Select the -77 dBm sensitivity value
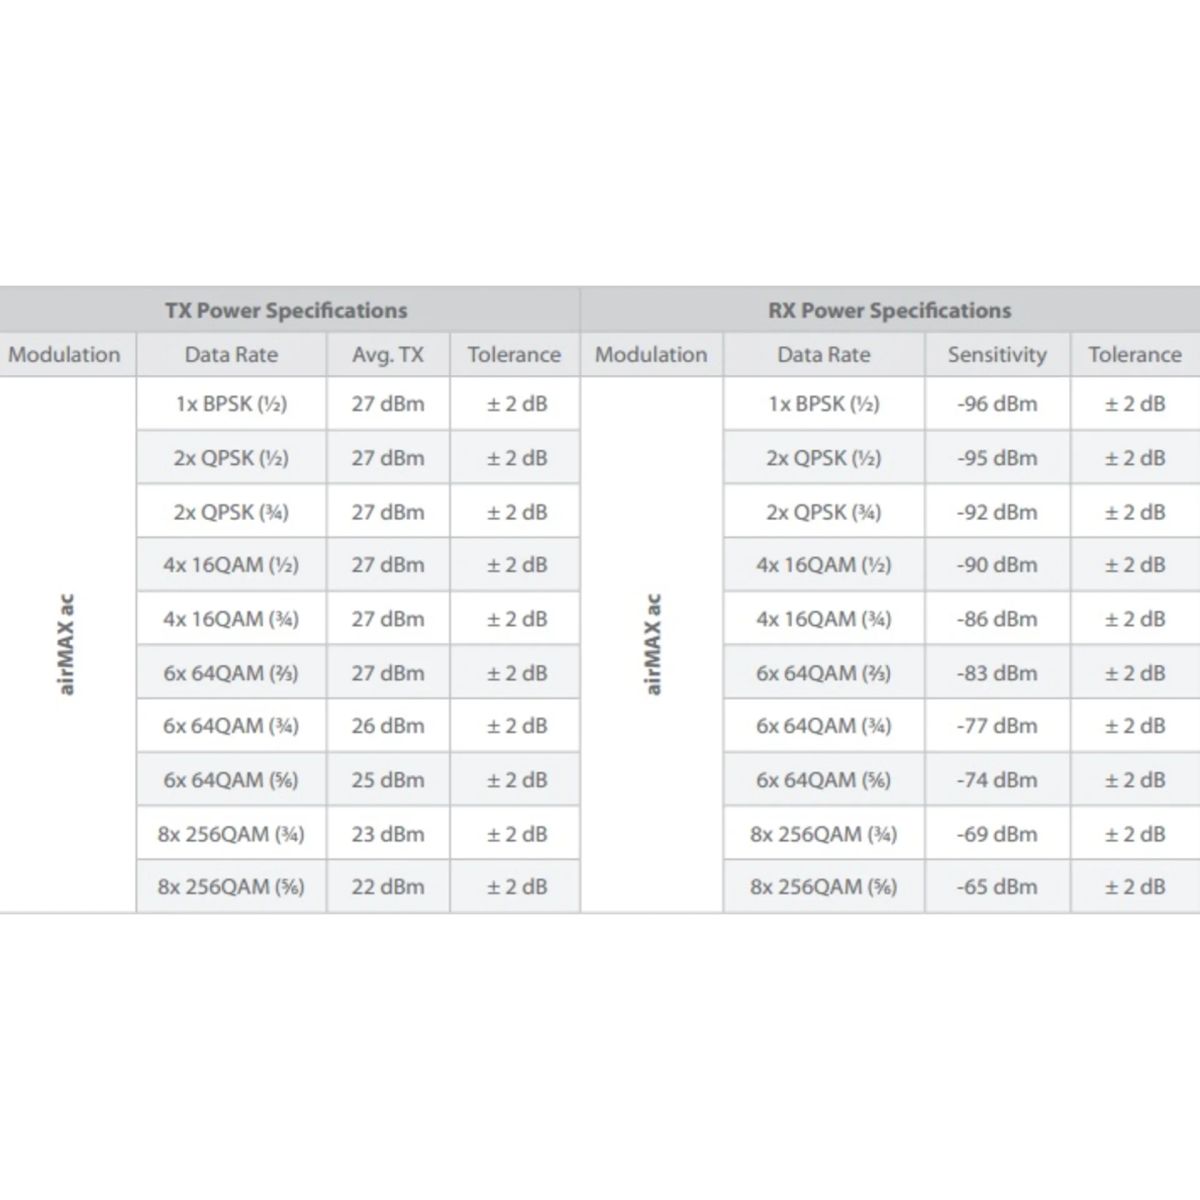1200x1200 pixels. coord(996,726)
